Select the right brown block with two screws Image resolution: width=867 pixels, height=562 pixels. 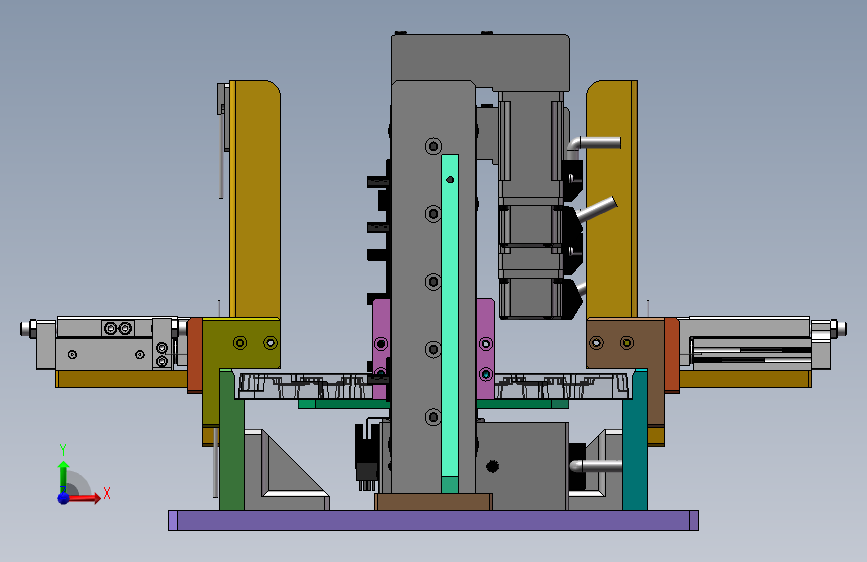(x=625, y=343)
